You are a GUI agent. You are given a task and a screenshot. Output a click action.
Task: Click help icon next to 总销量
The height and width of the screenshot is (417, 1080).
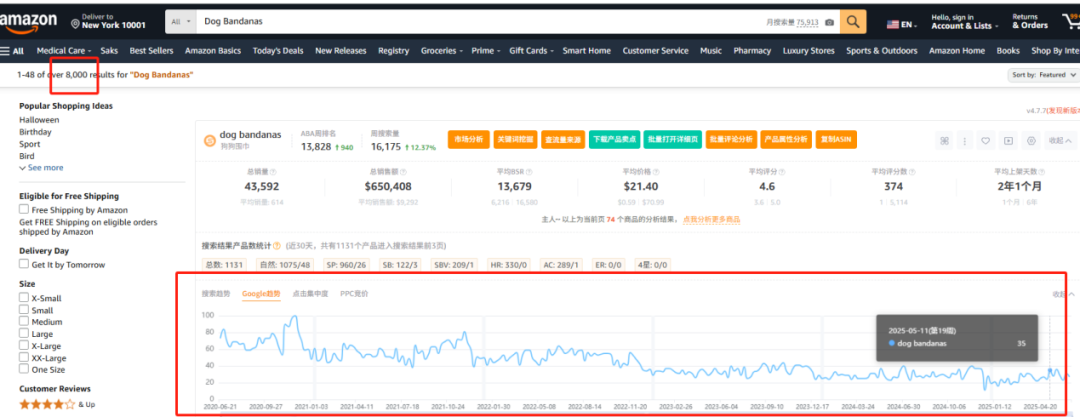pos(273,172)
